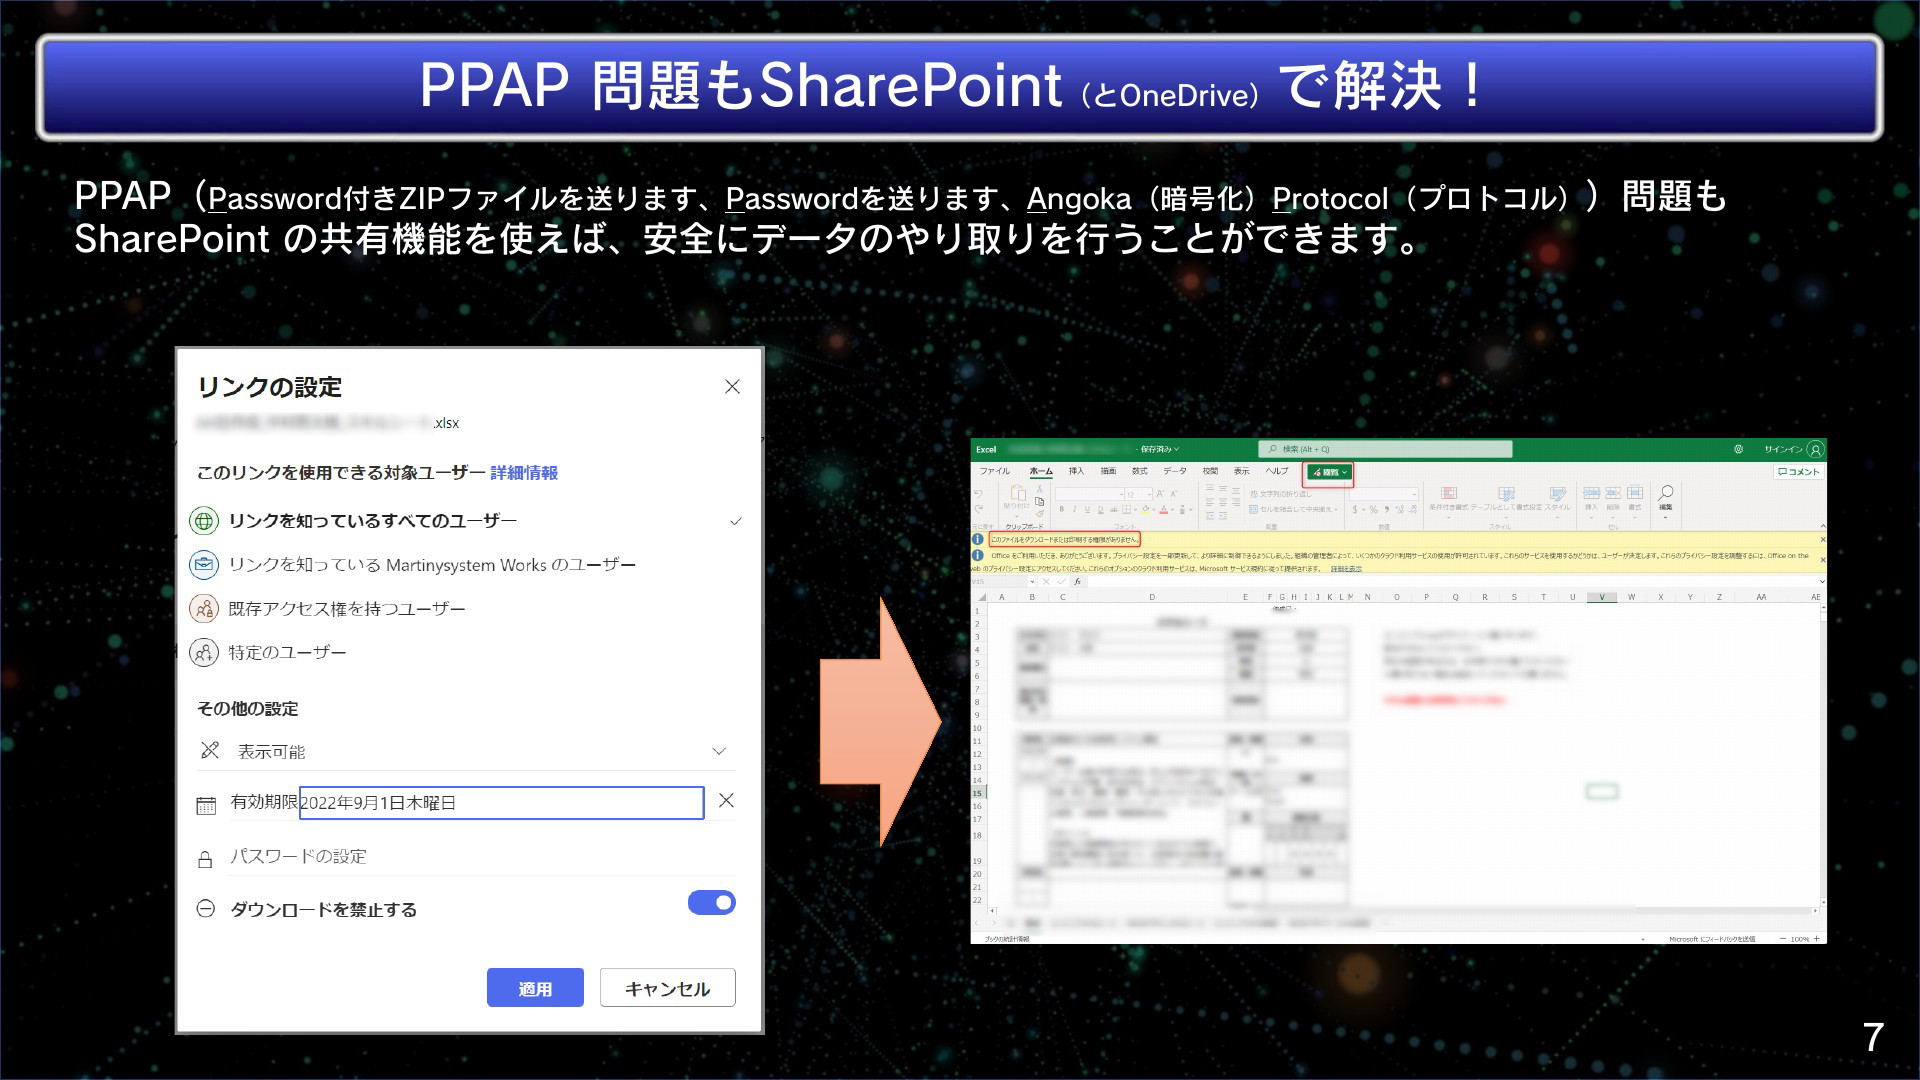Click the 条件付き書式 icon

click(x=1448, y=494)
